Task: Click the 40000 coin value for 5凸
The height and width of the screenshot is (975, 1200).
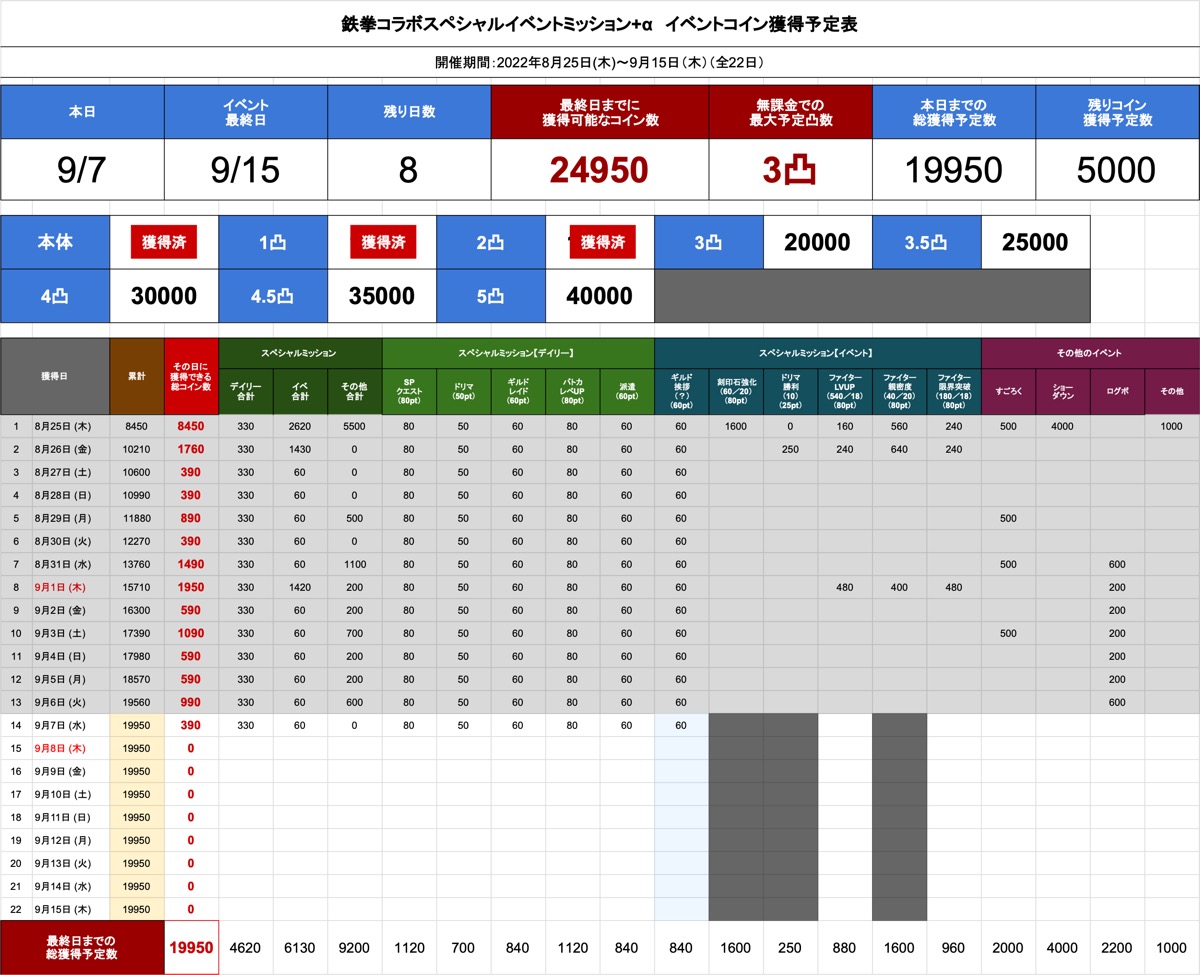Action: [600, 296]
